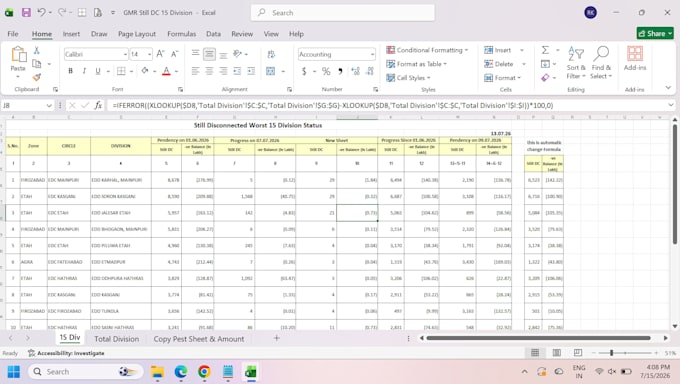Viewport: 680px width, 384px height.
Task: Apply fill color bucket
Action: (145, 71)
